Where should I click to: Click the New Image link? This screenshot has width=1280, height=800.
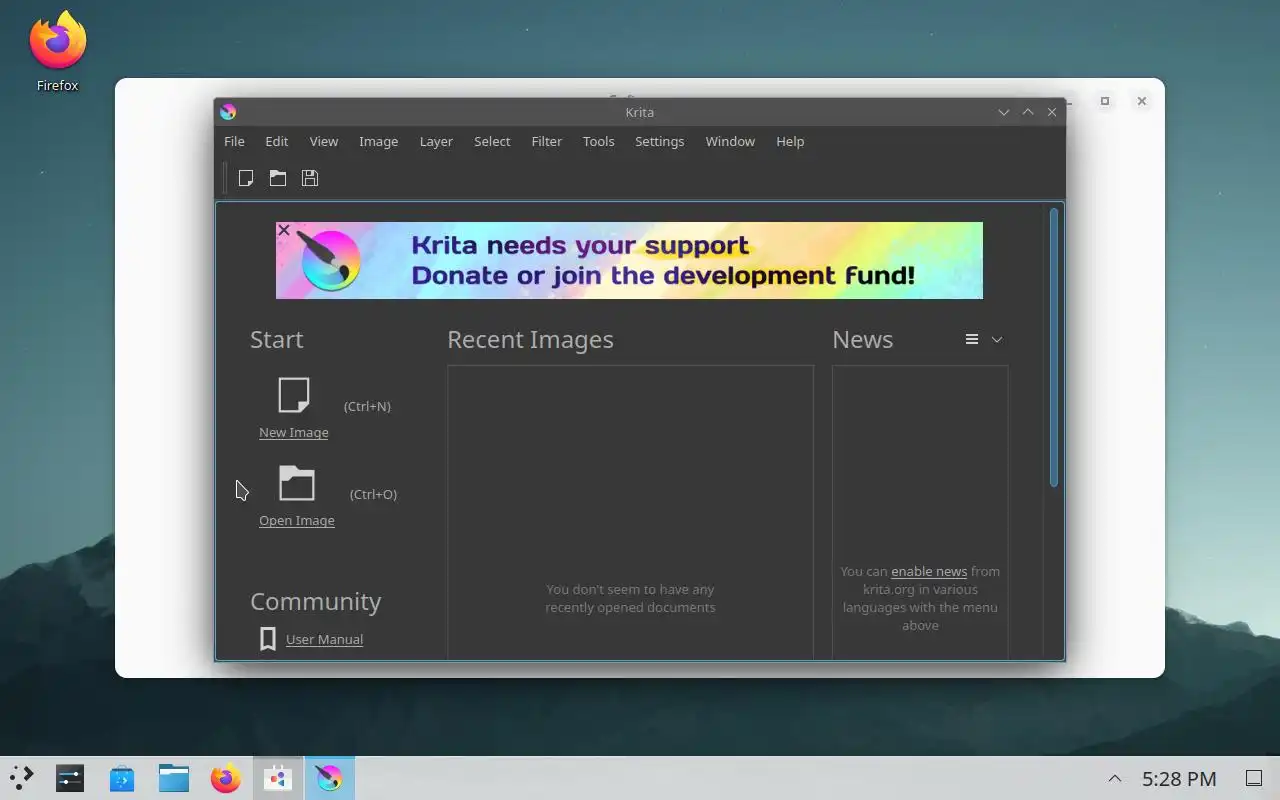pos(294,433)
